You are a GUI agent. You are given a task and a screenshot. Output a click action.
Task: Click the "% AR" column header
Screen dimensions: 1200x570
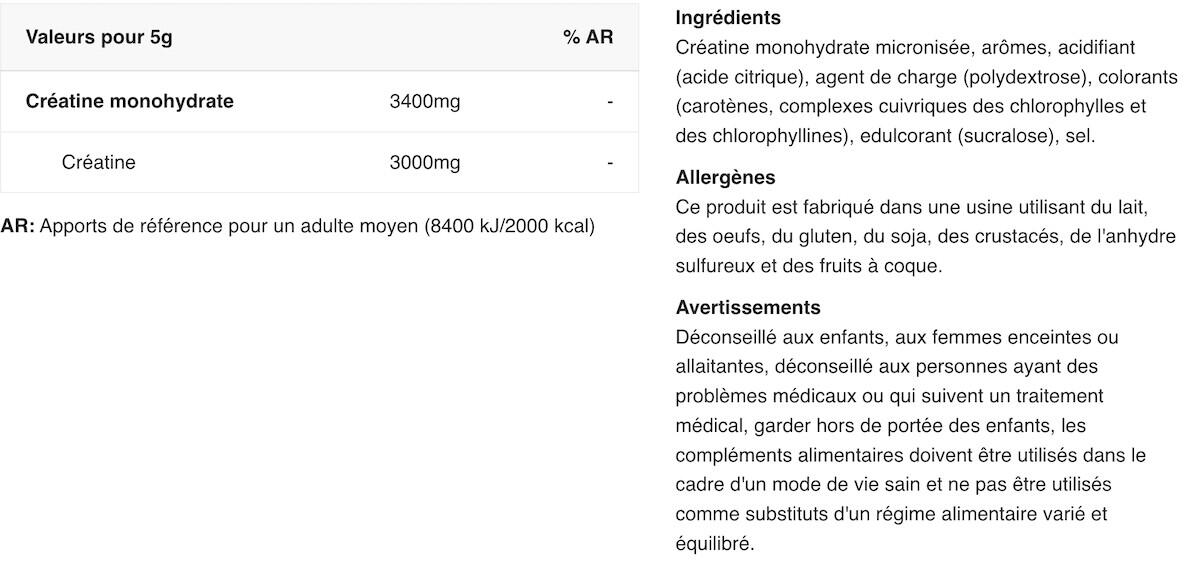click(587, 38)
